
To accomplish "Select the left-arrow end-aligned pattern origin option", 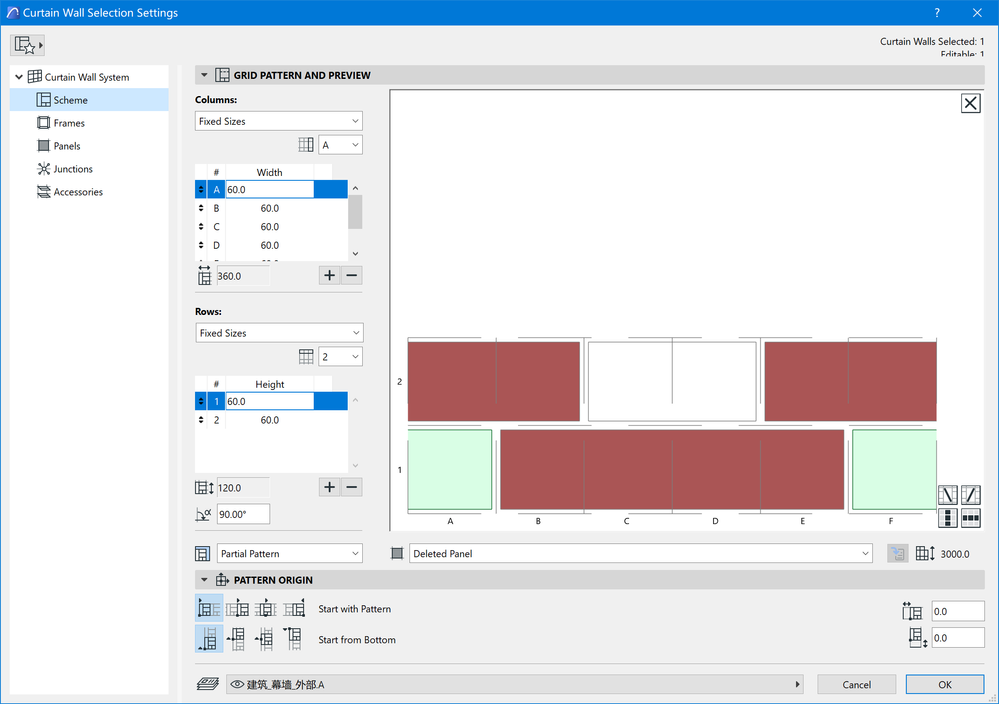I will click(294, 608).
